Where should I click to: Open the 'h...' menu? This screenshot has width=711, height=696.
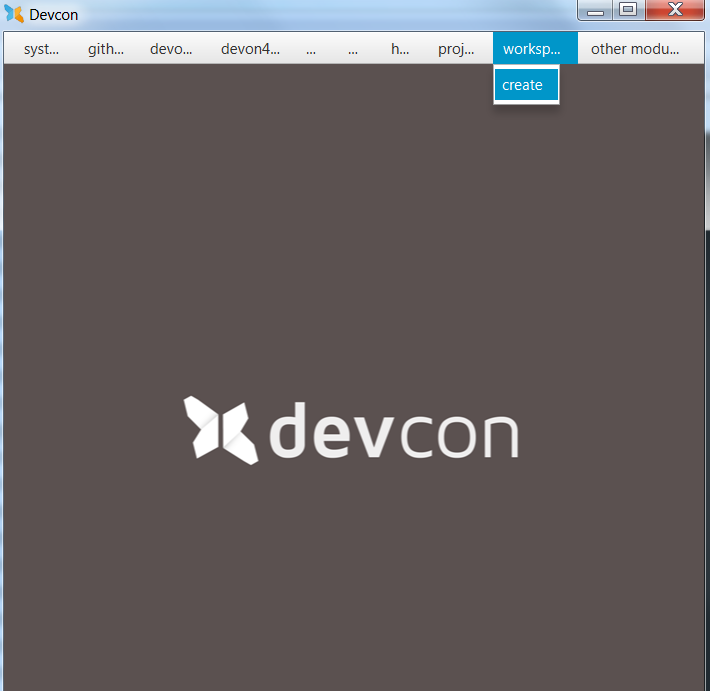pyautogui.click(x=399, y=49)
